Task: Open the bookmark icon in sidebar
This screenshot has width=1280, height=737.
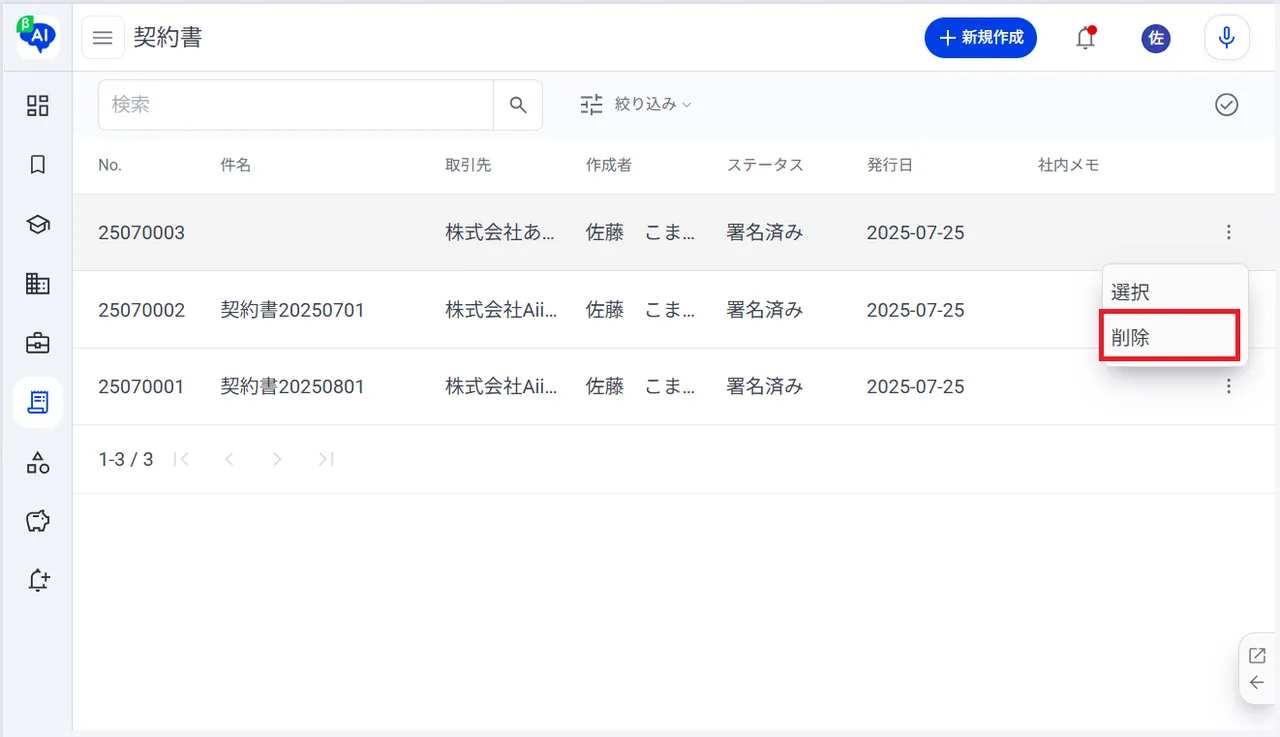Action: (x=38, y=165)
